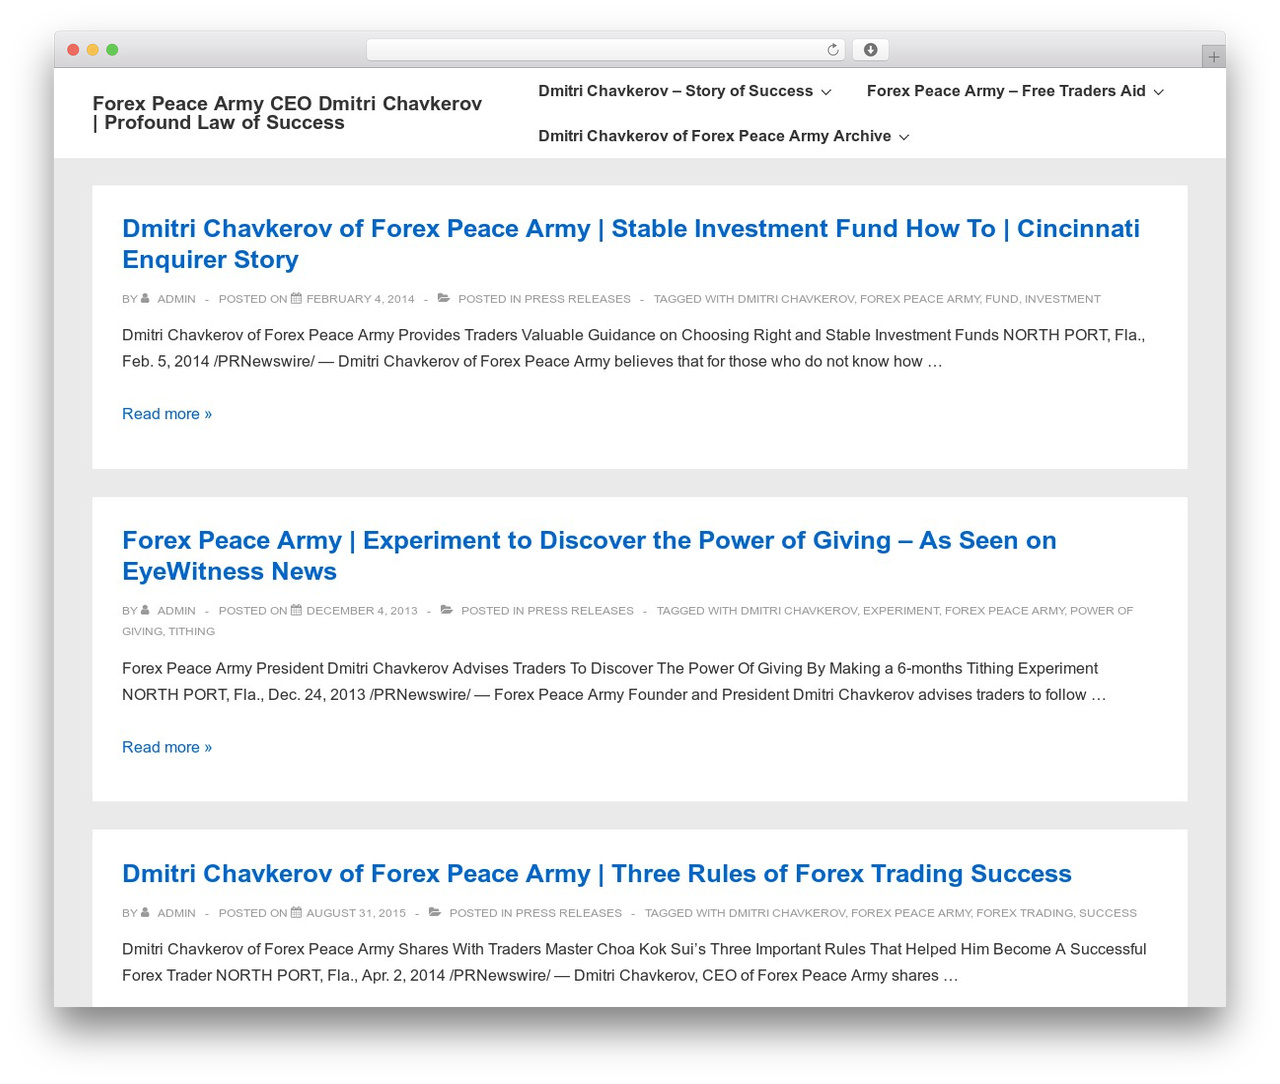The height and width of the screenshot is (1084, 1280).
Task: Click Read more under the Stable Investment Fund post
Action: [x=167, y=414]
